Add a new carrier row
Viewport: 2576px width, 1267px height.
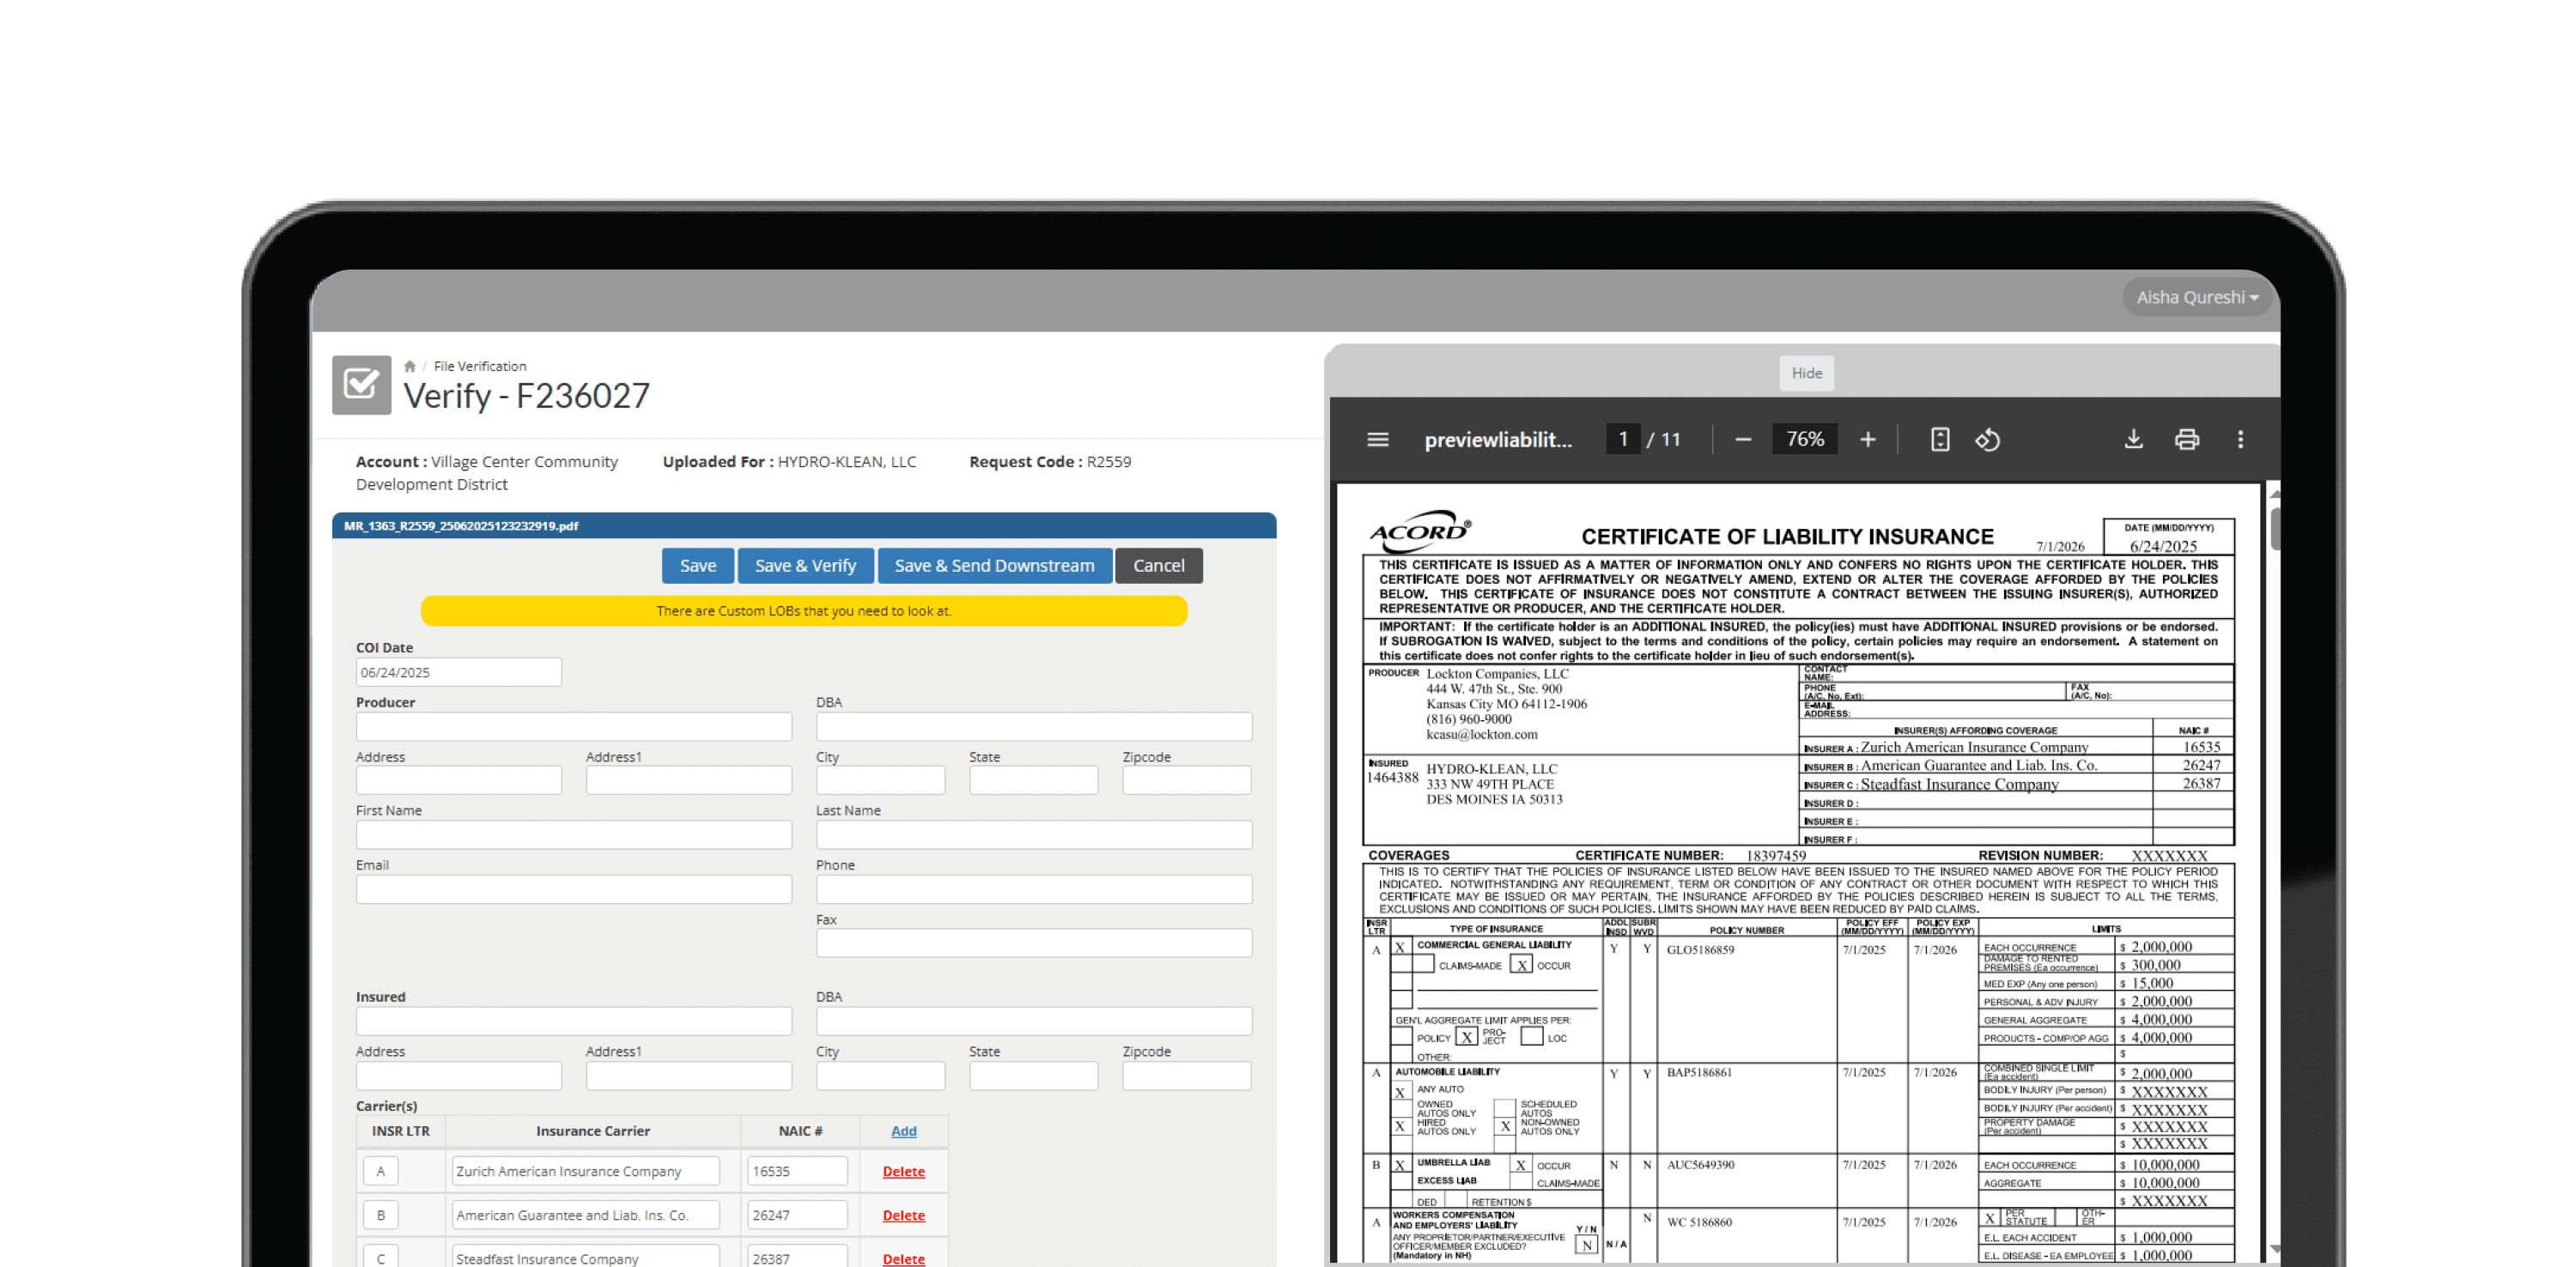click(x=903, y=1131)
